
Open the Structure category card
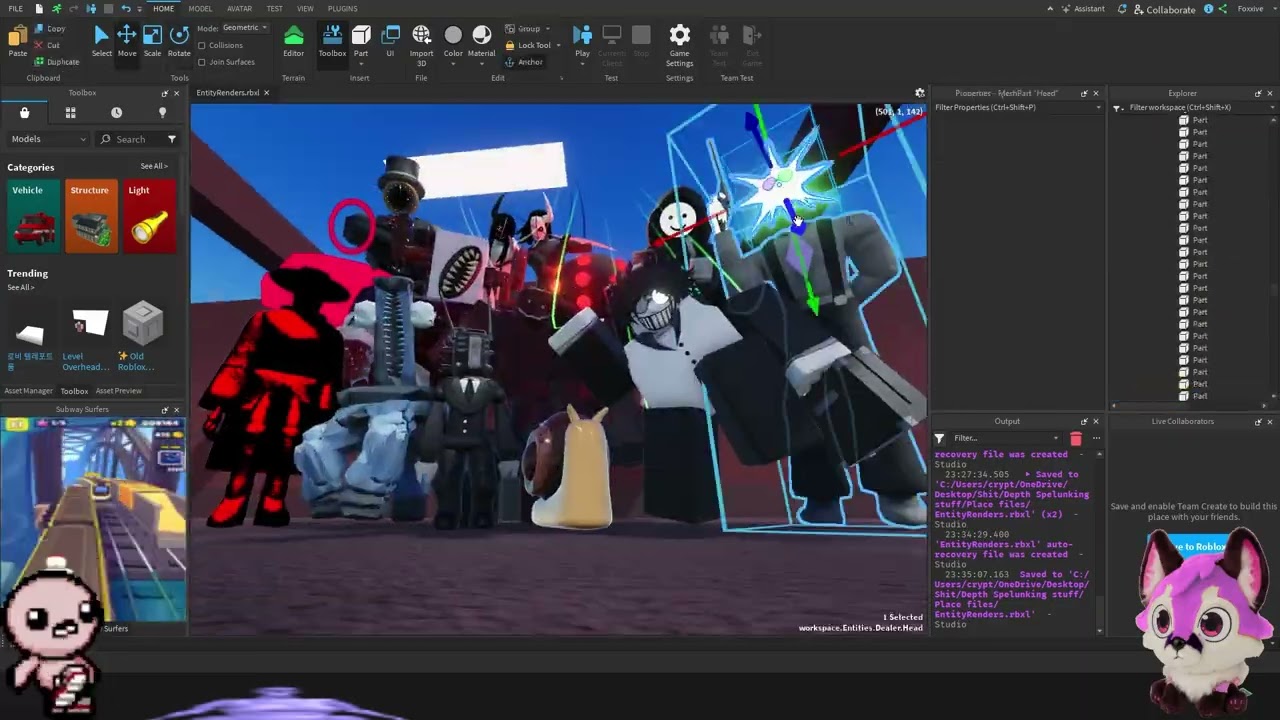pos(91,215)
